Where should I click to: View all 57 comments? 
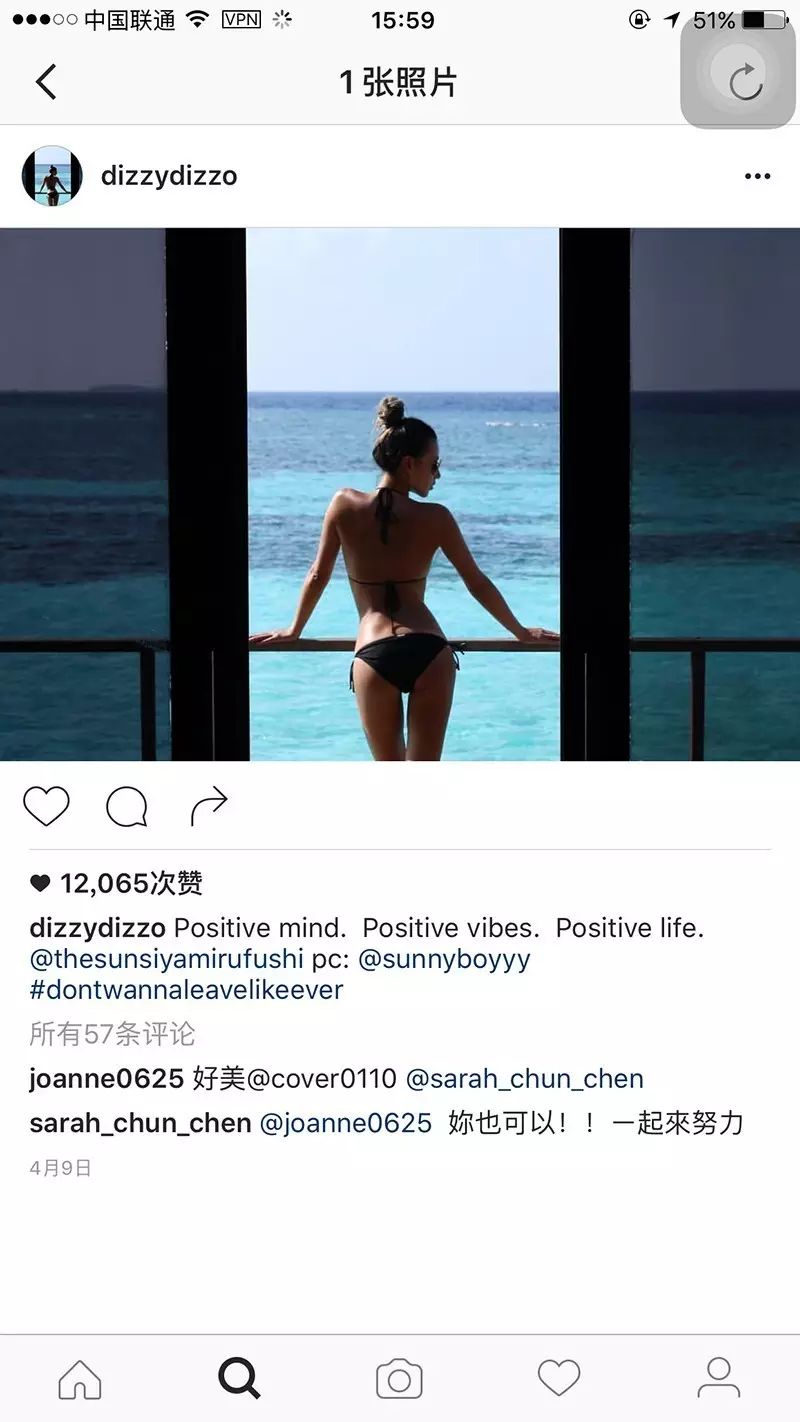112,1033
